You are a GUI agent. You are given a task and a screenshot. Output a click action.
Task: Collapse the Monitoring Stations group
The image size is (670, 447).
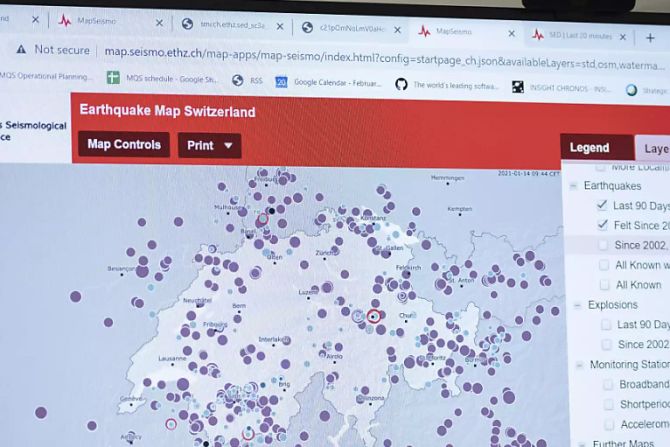point(579,365)
